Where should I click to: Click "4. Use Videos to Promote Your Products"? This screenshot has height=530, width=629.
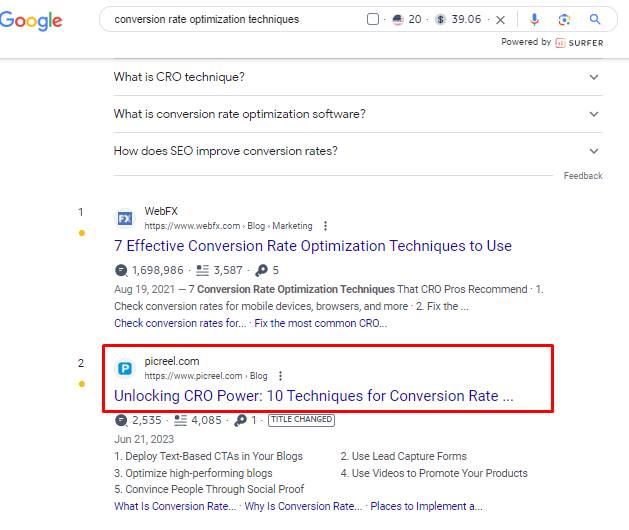click(434, 473)
